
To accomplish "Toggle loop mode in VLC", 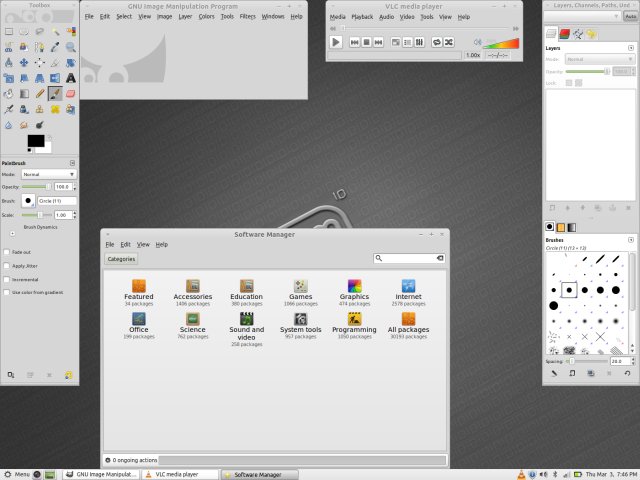I will pos(437,42).
